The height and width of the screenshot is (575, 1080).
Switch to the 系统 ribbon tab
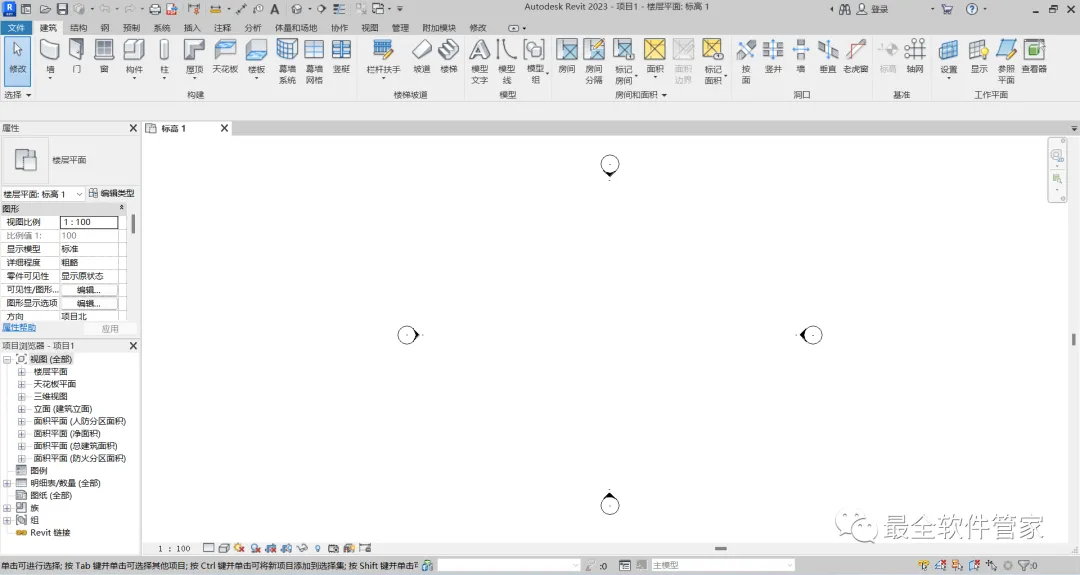[162, 28]
